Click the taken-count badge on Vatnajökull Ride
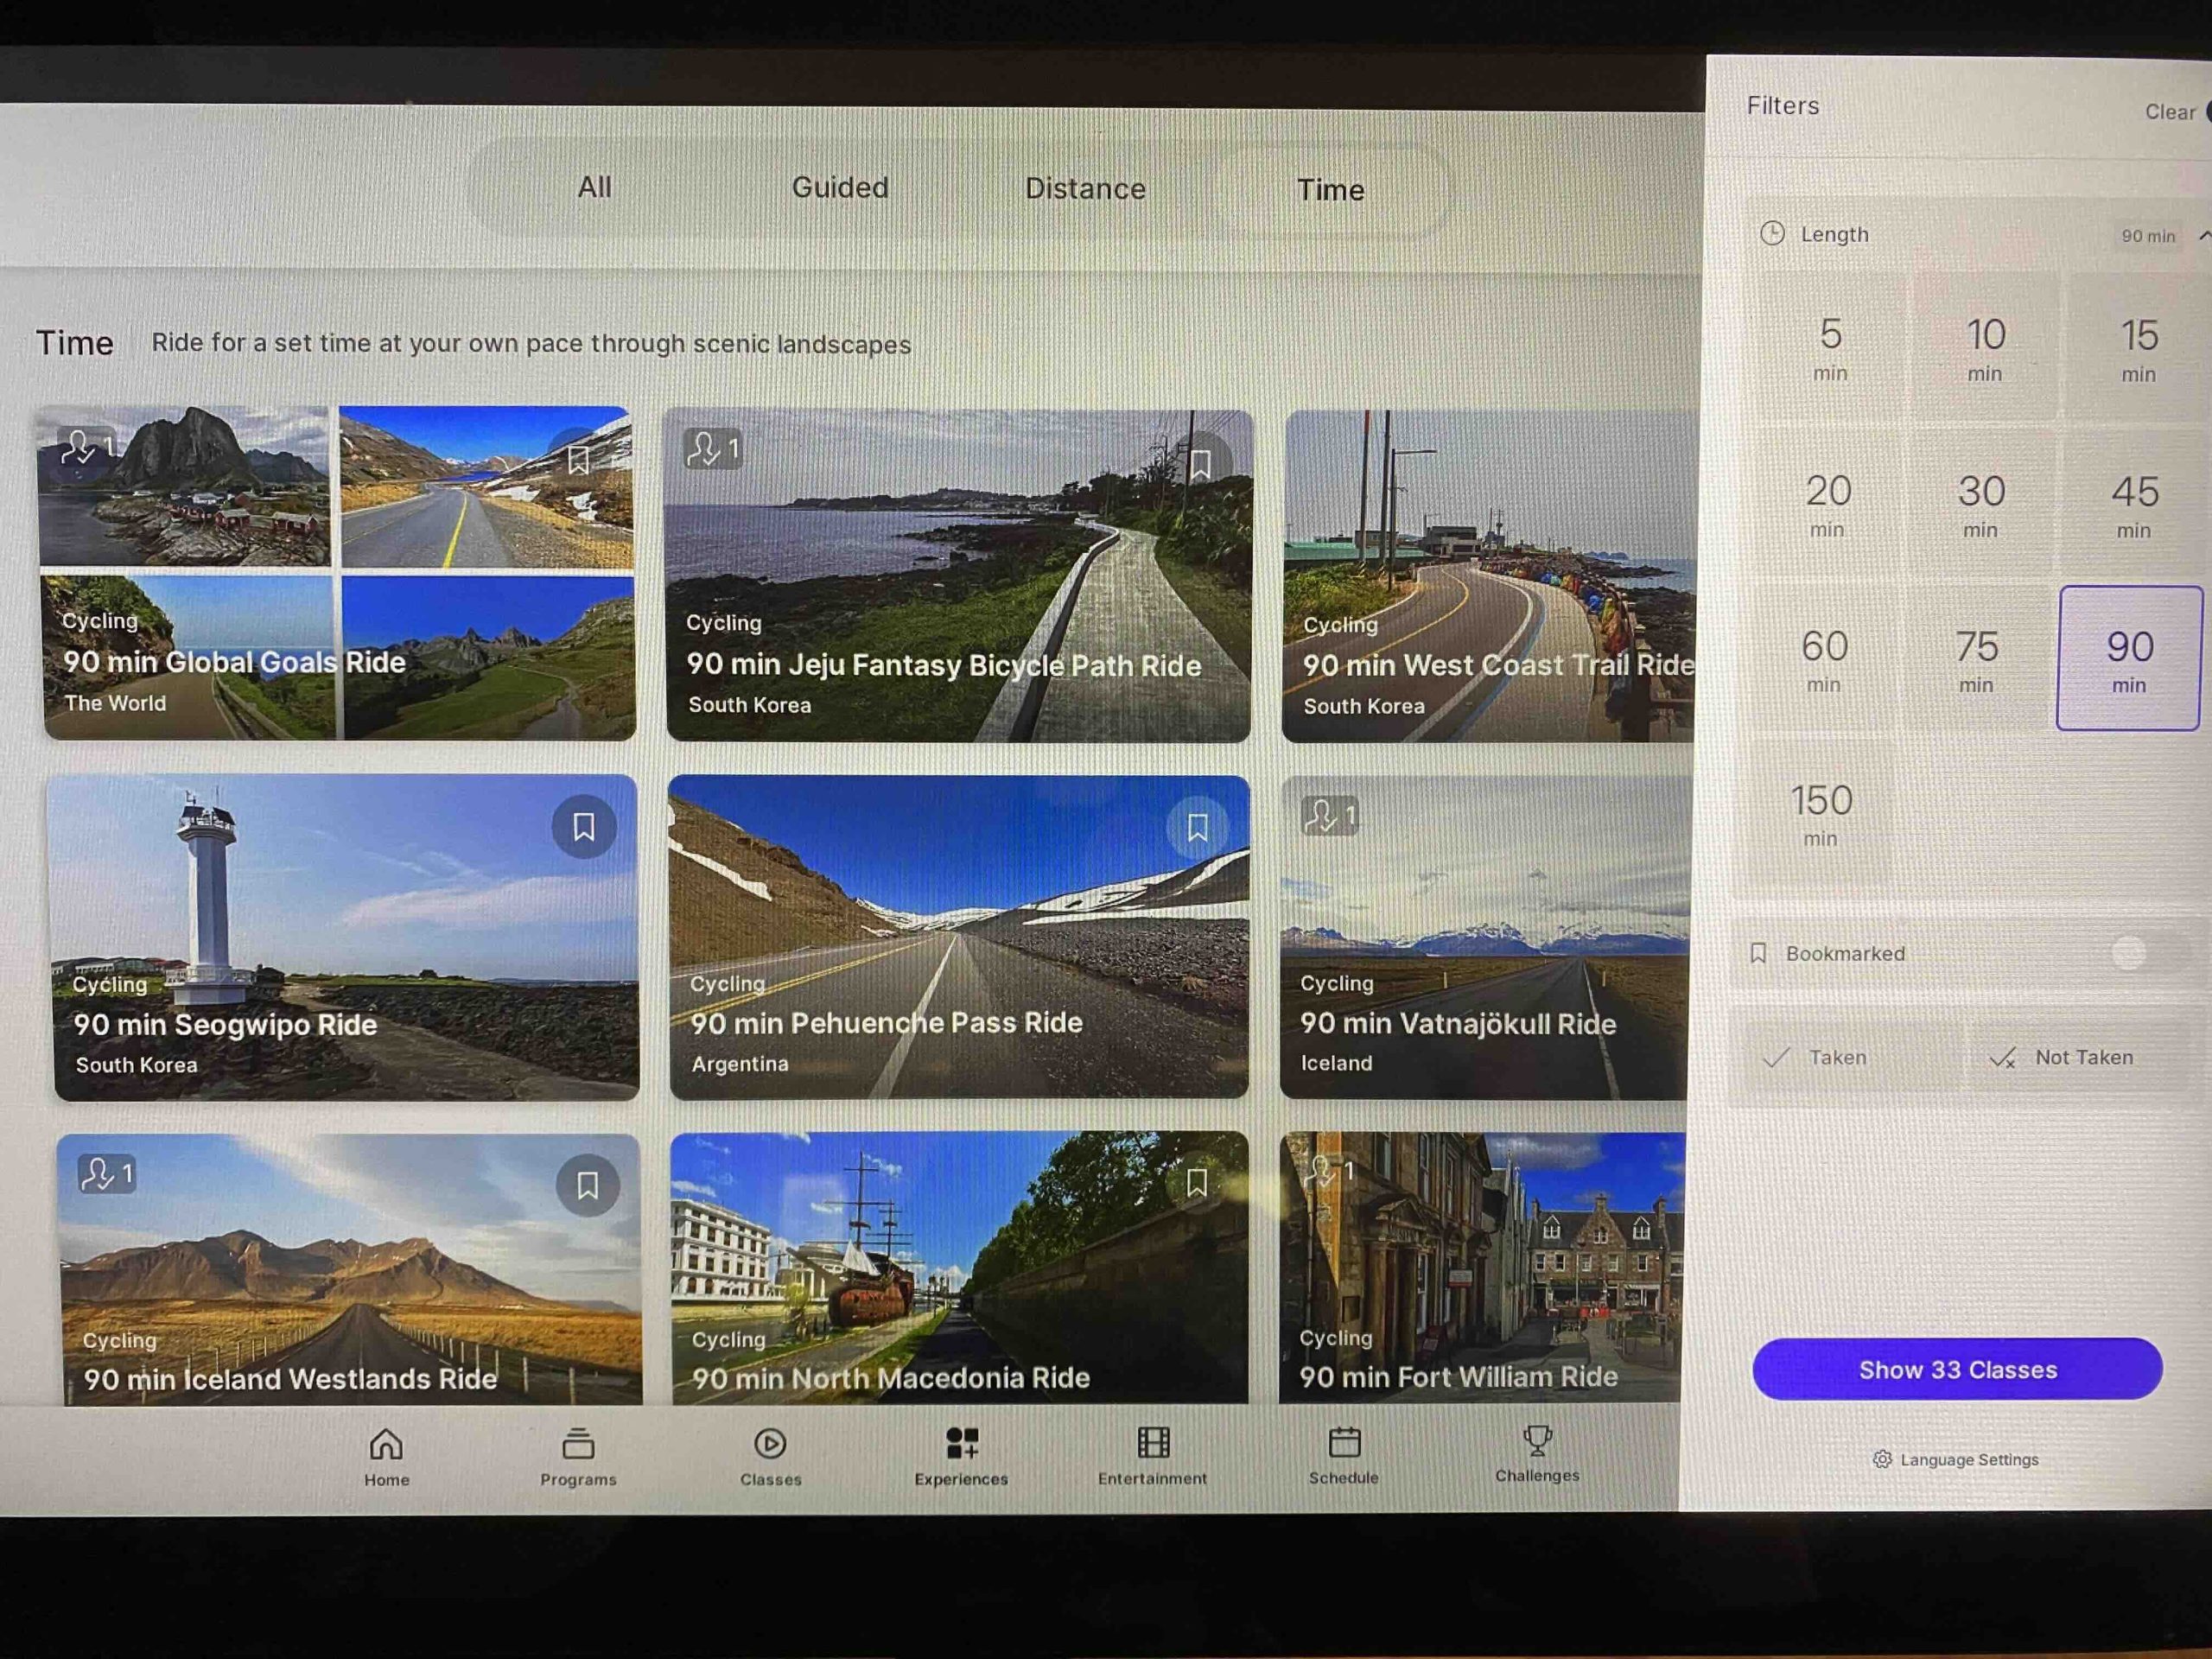 1329,816
